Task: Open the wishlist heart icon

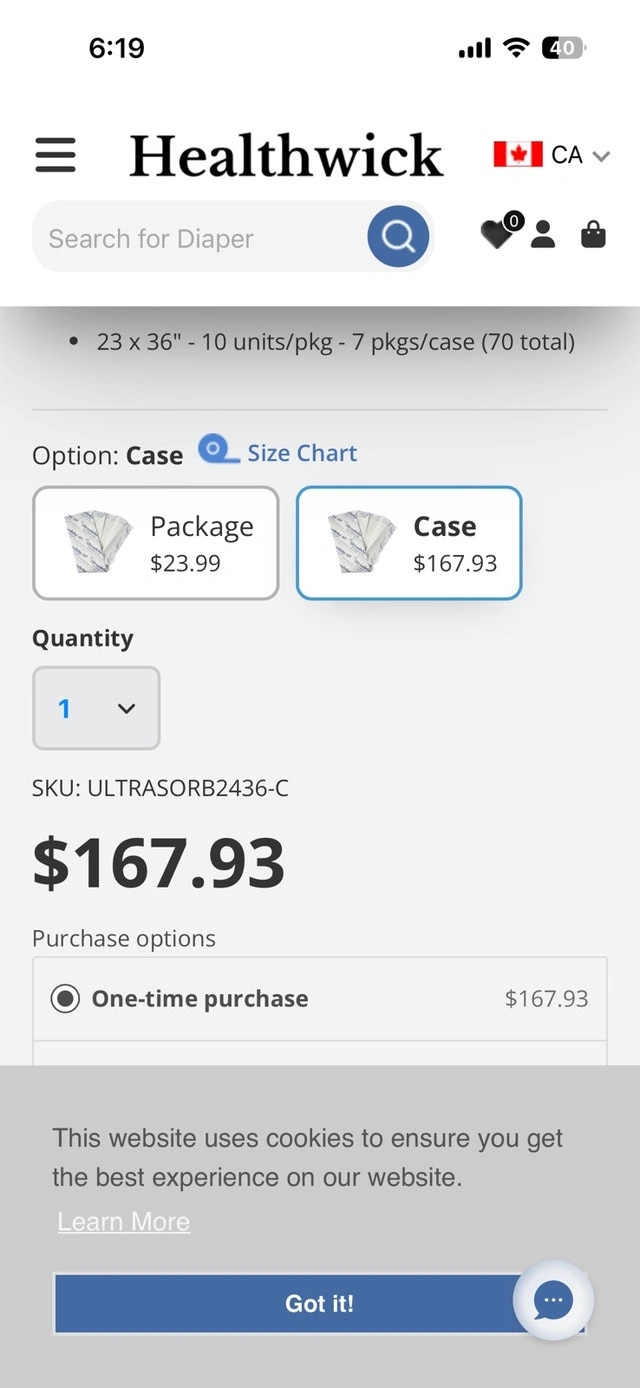Action: coord(496,234)
